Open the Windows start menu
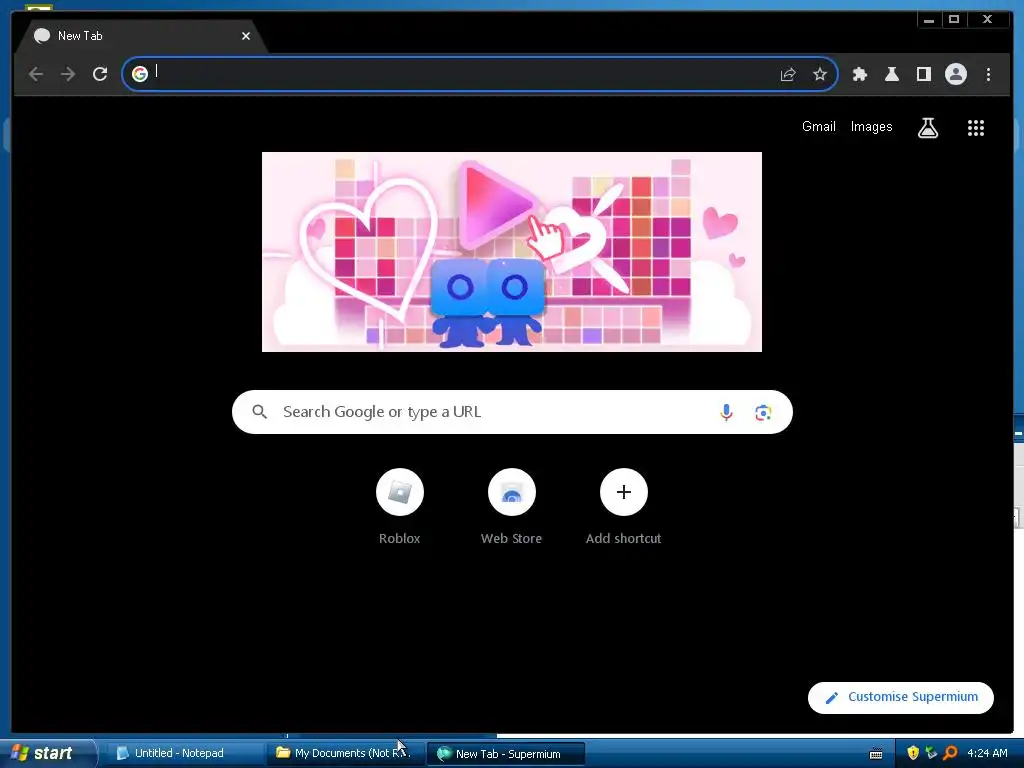This screenshot has height=768, width=1024. point(47,753)
